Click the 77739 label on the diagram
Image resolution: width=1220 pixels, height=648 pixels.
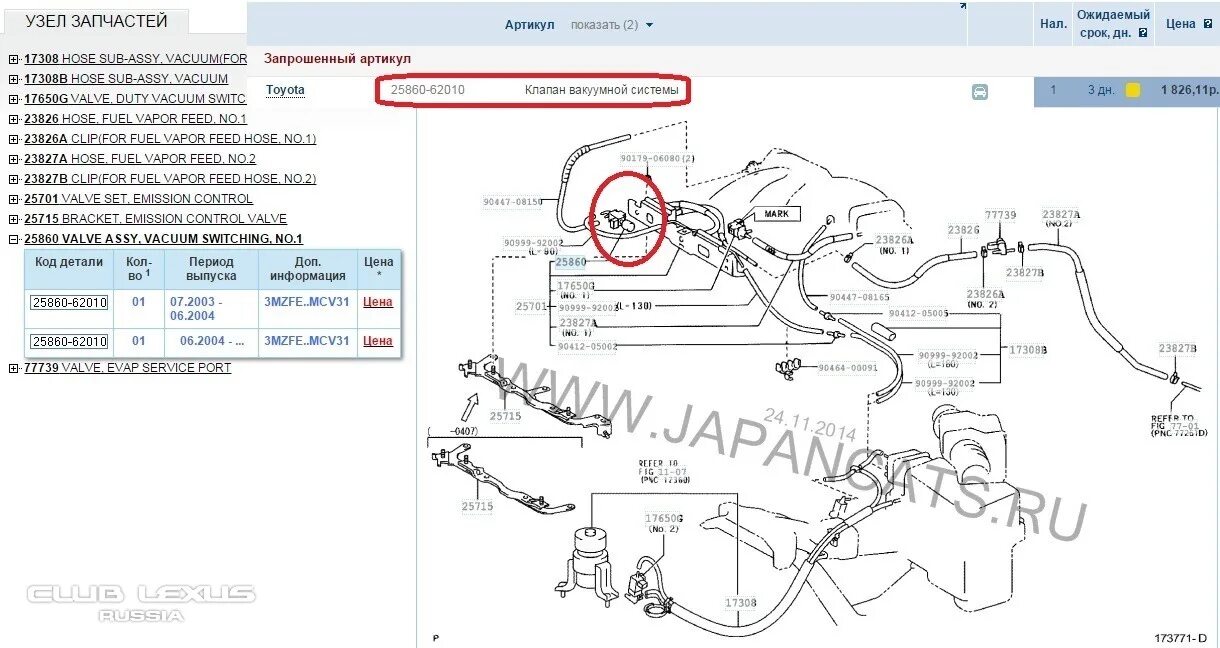tap(1000, 215)
